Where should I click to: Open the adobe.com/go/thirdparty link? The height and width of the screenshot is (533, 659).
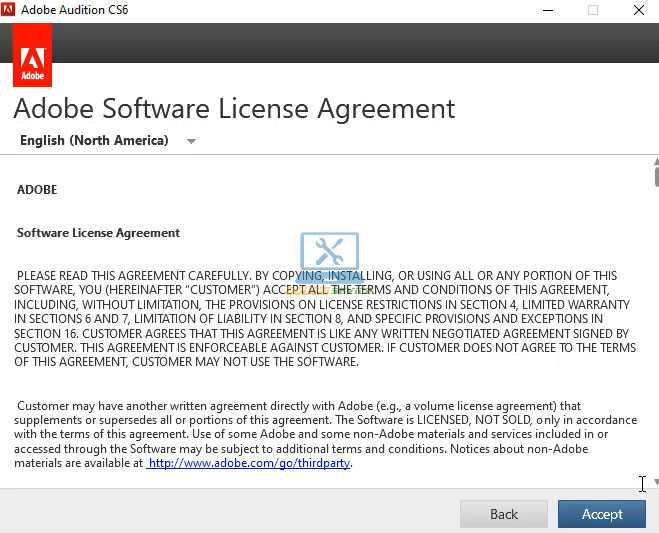pos(249,464)
